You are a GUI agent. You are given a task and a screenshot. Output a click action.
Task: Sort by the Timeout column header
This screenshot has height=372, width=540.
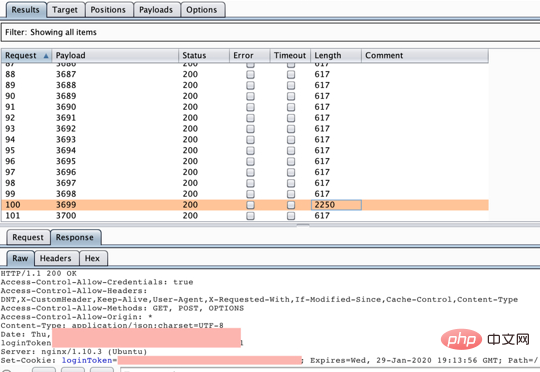(x=290, y=55)
